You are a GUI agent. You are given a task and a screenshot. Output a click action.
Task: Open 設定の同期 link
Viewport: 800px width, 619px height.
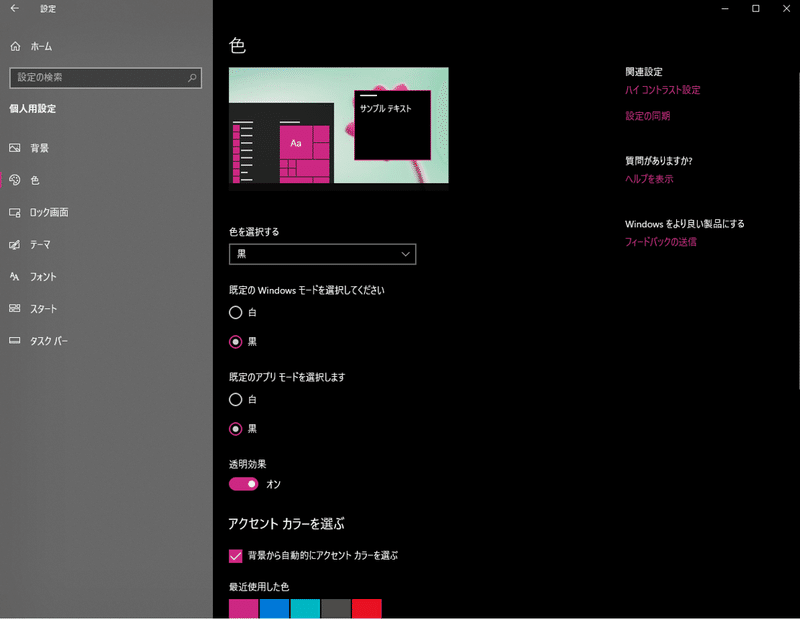(647, 116)
